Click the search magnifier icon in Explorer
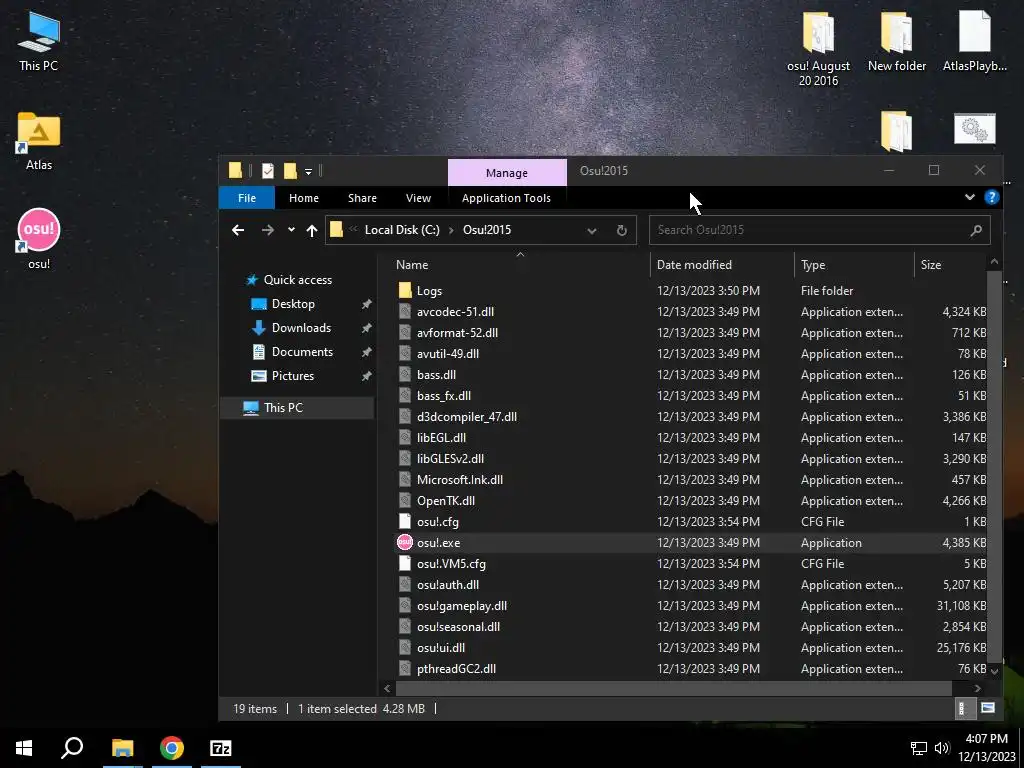Image resolution: width=1024 pixels, height=768 pixels. (976, 230)
